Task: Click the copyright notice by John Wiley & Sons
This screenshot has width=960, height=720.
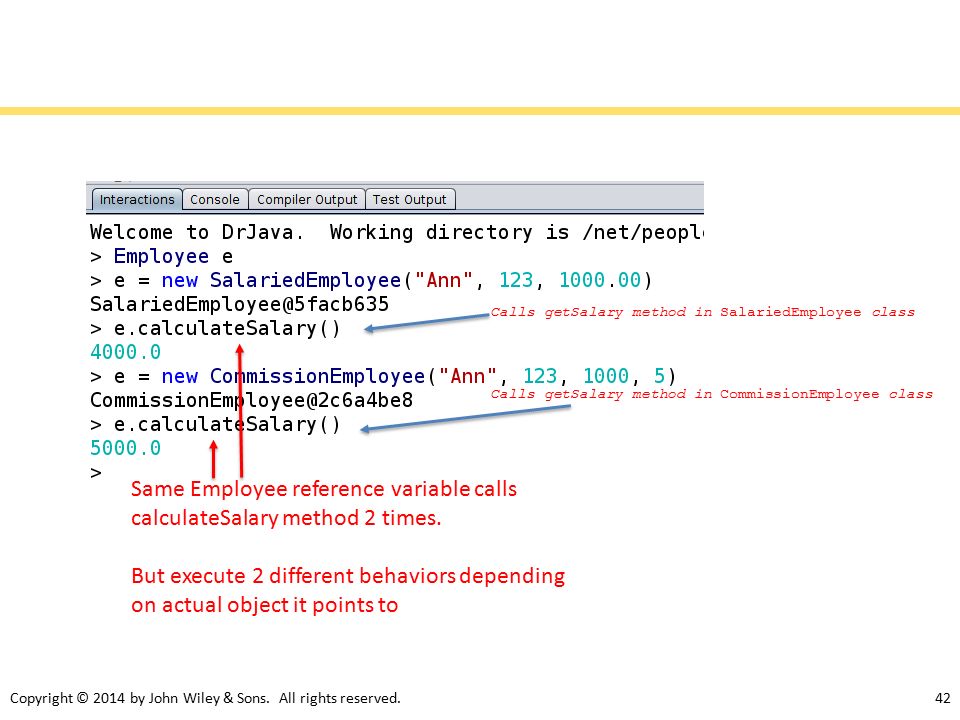Action: [205, 698]
